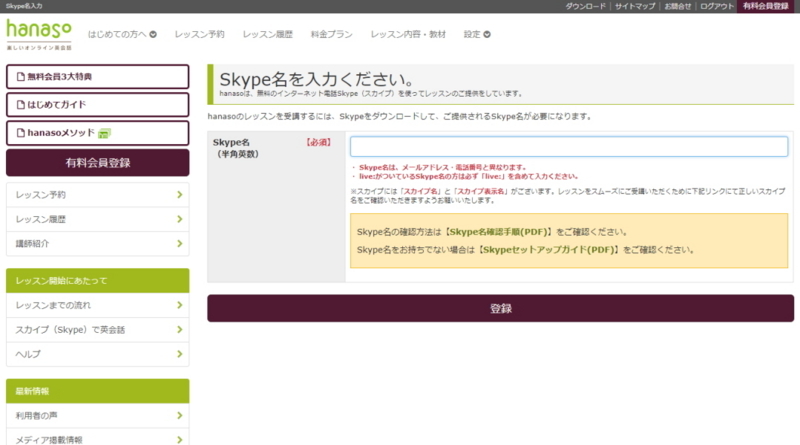Click the スカイプ表示名 red term in the note
The image size is (800, 445).
click(x=480, y=191)
